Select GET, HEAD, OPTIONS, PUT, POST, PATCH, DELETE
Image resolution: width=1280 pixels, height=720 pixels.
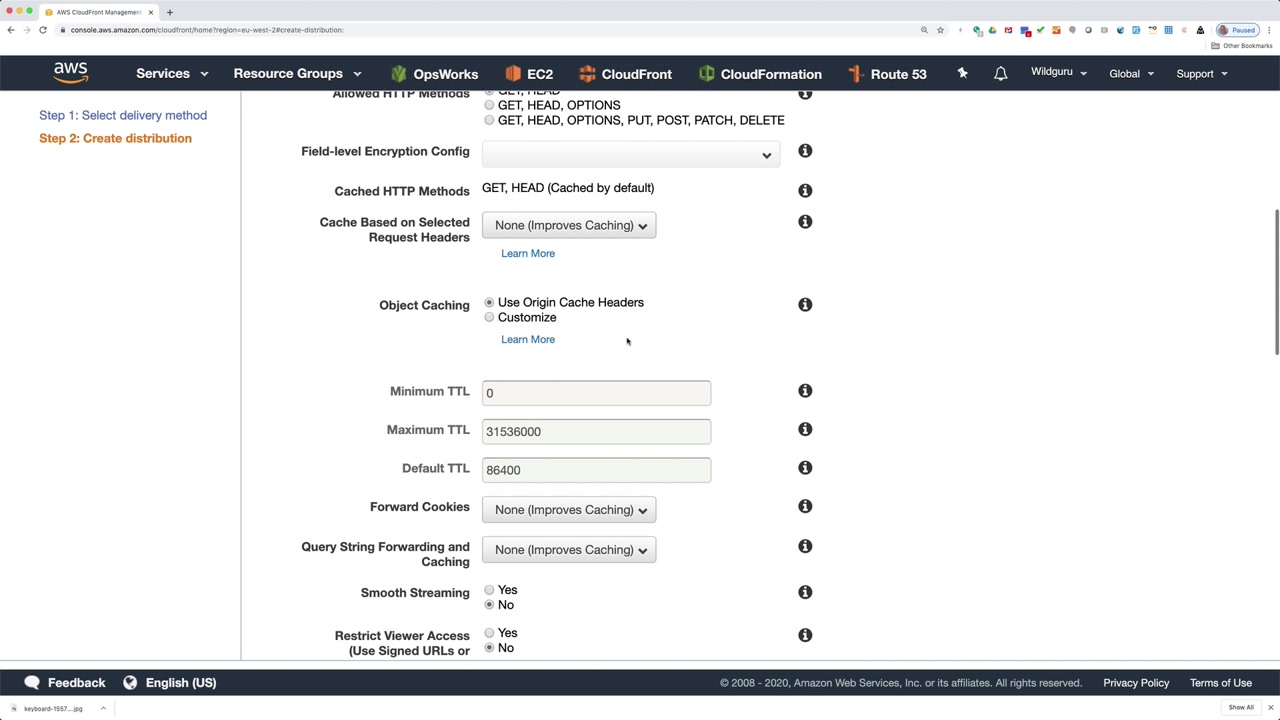coord(489,120)
